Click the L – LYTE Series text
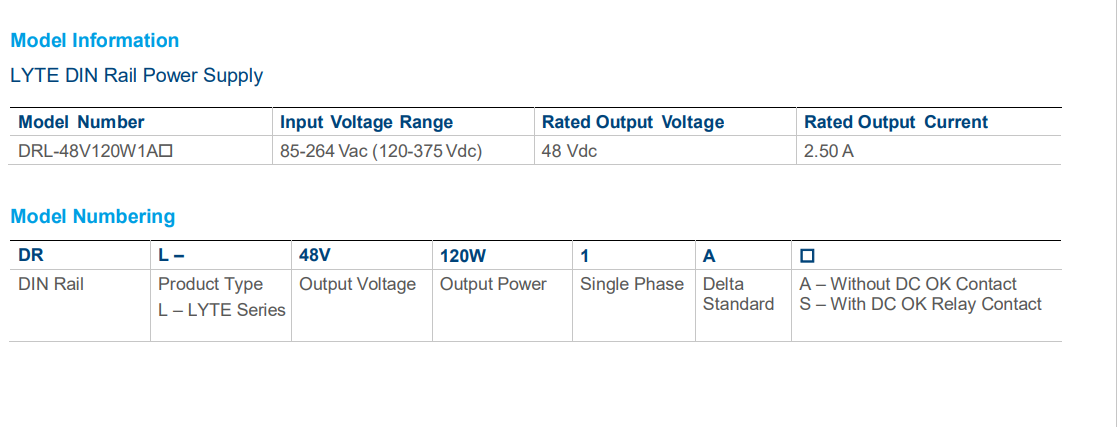 [222, 310]
